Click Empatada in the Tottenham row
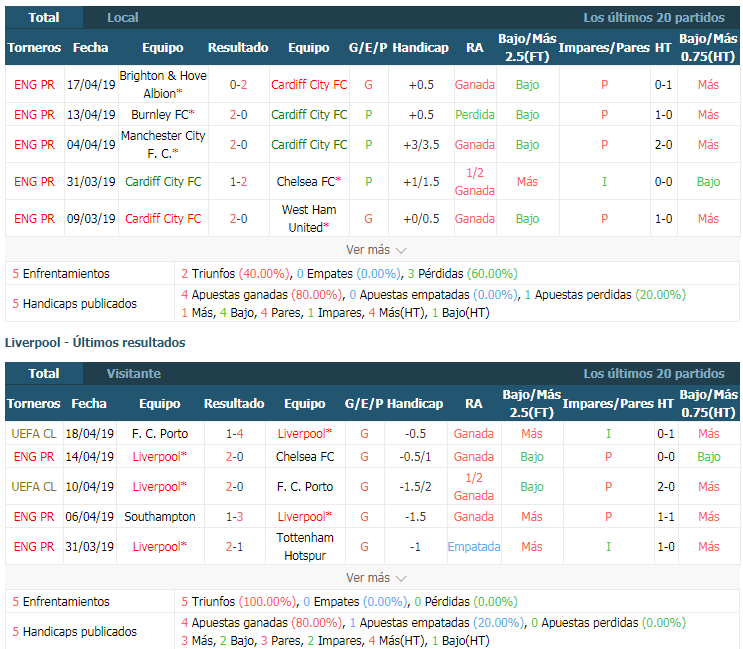 point(474,546)
